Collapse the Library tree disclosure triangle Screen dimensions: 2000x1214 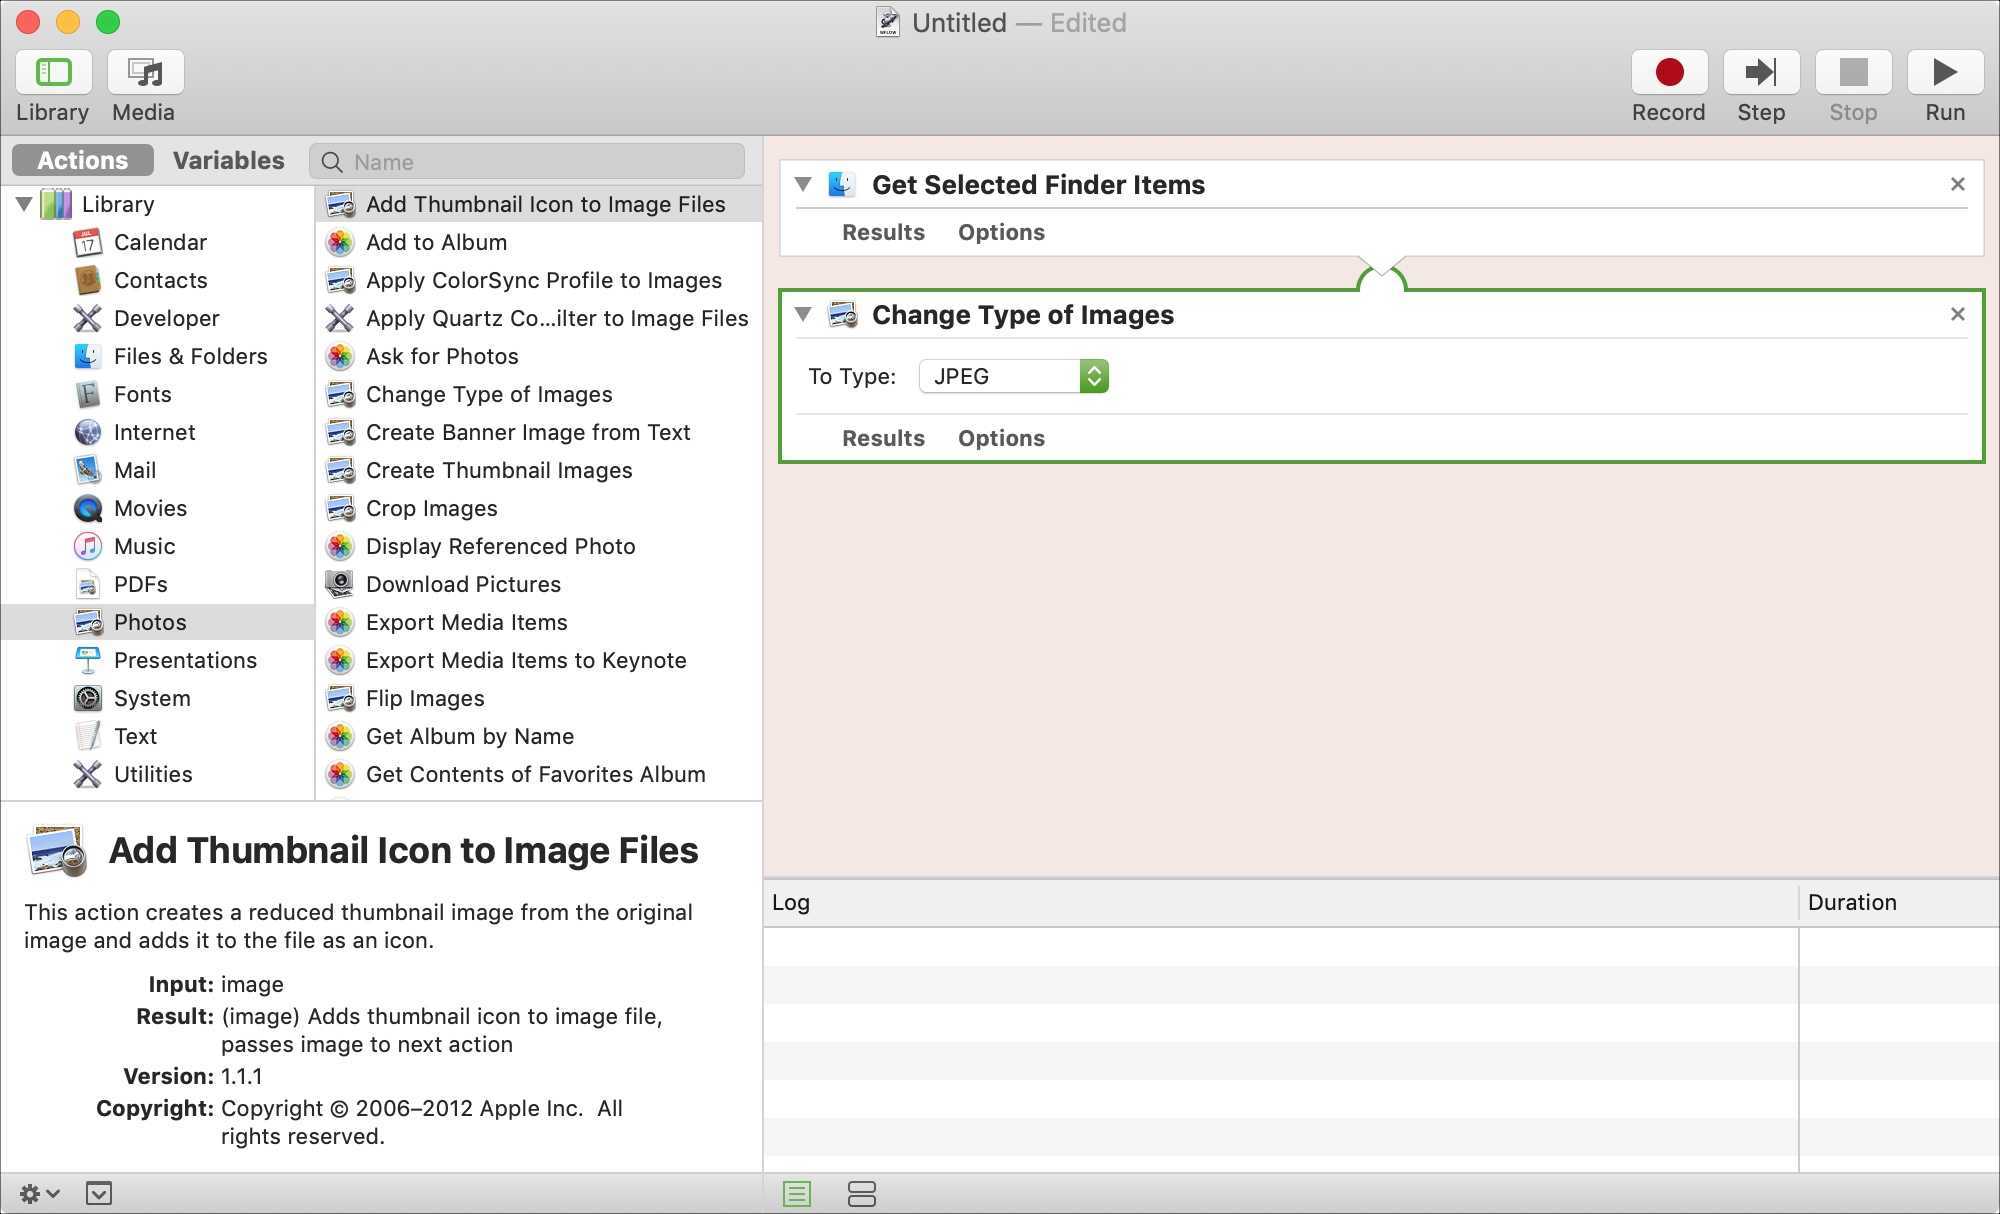pos(24,204)
